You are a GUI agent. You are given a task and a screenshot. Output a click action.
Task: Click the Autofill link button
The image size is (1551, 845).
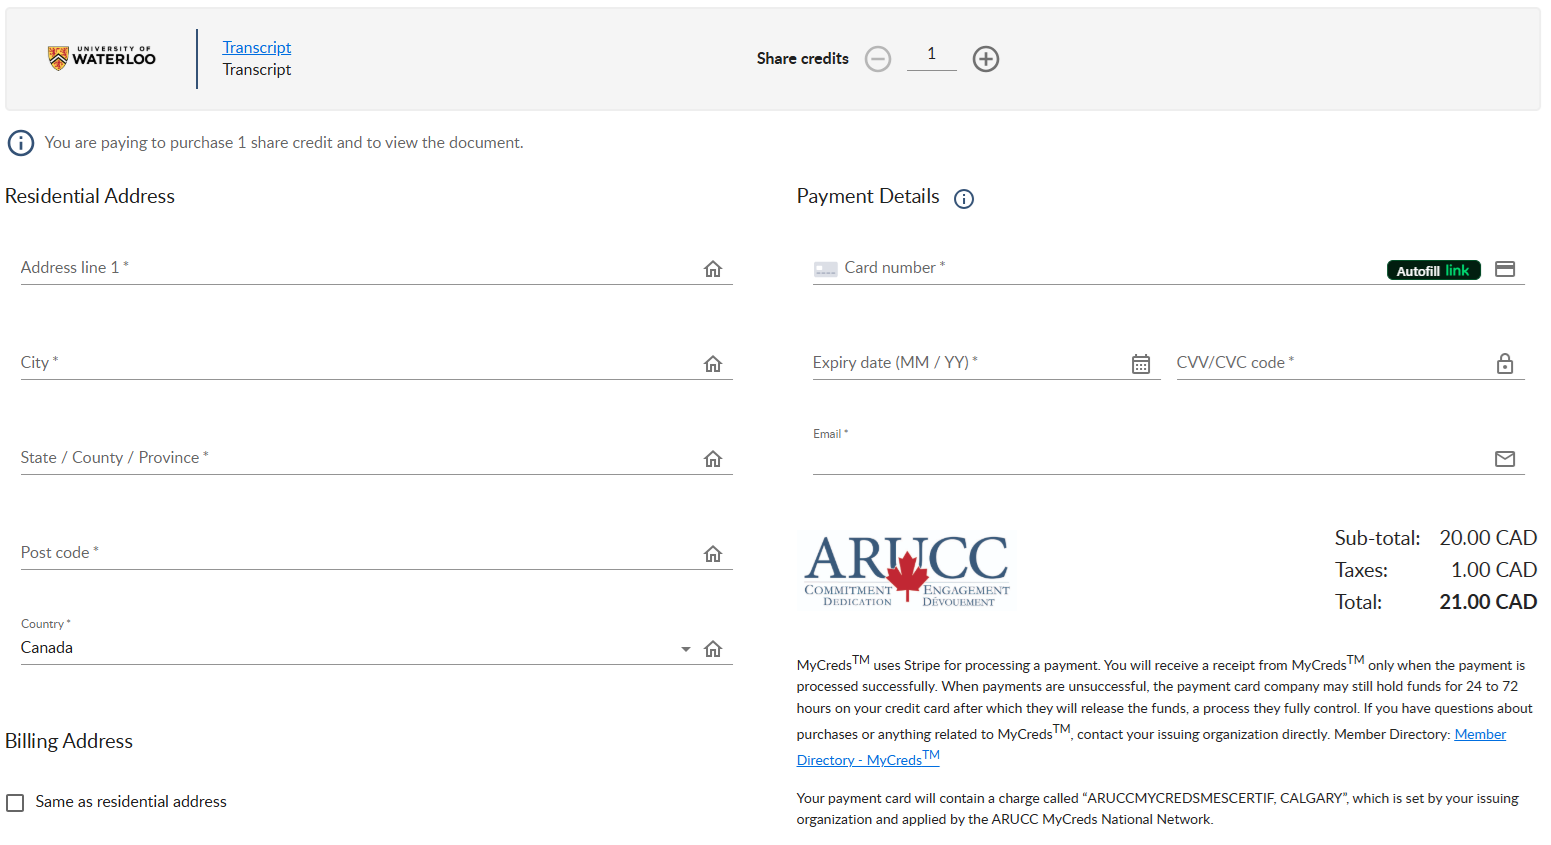point(1432,270)
